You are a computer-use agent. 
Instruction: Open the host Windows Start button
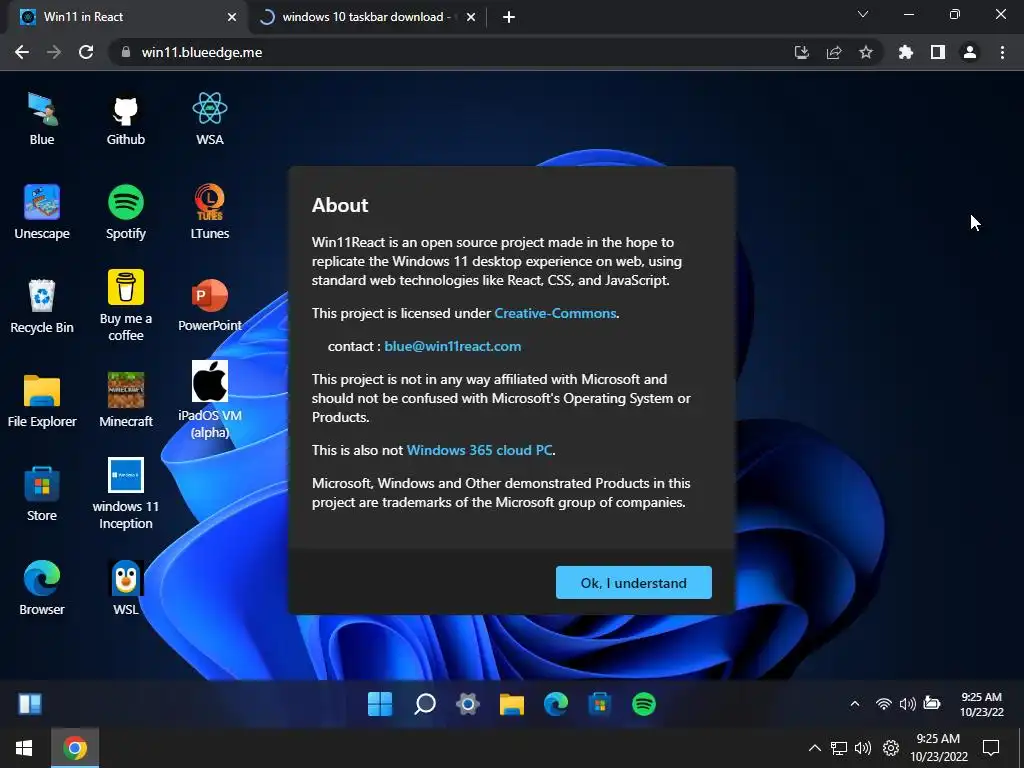(24, 748)
